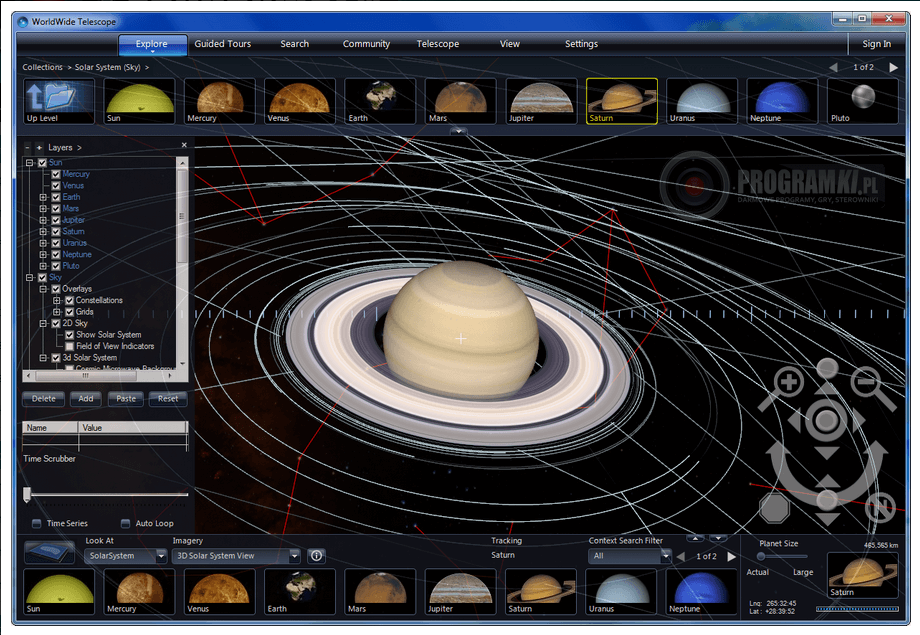This screenshot has width=920, height=635.
Task: Open the View tab
Action: (x=510, y=44)
